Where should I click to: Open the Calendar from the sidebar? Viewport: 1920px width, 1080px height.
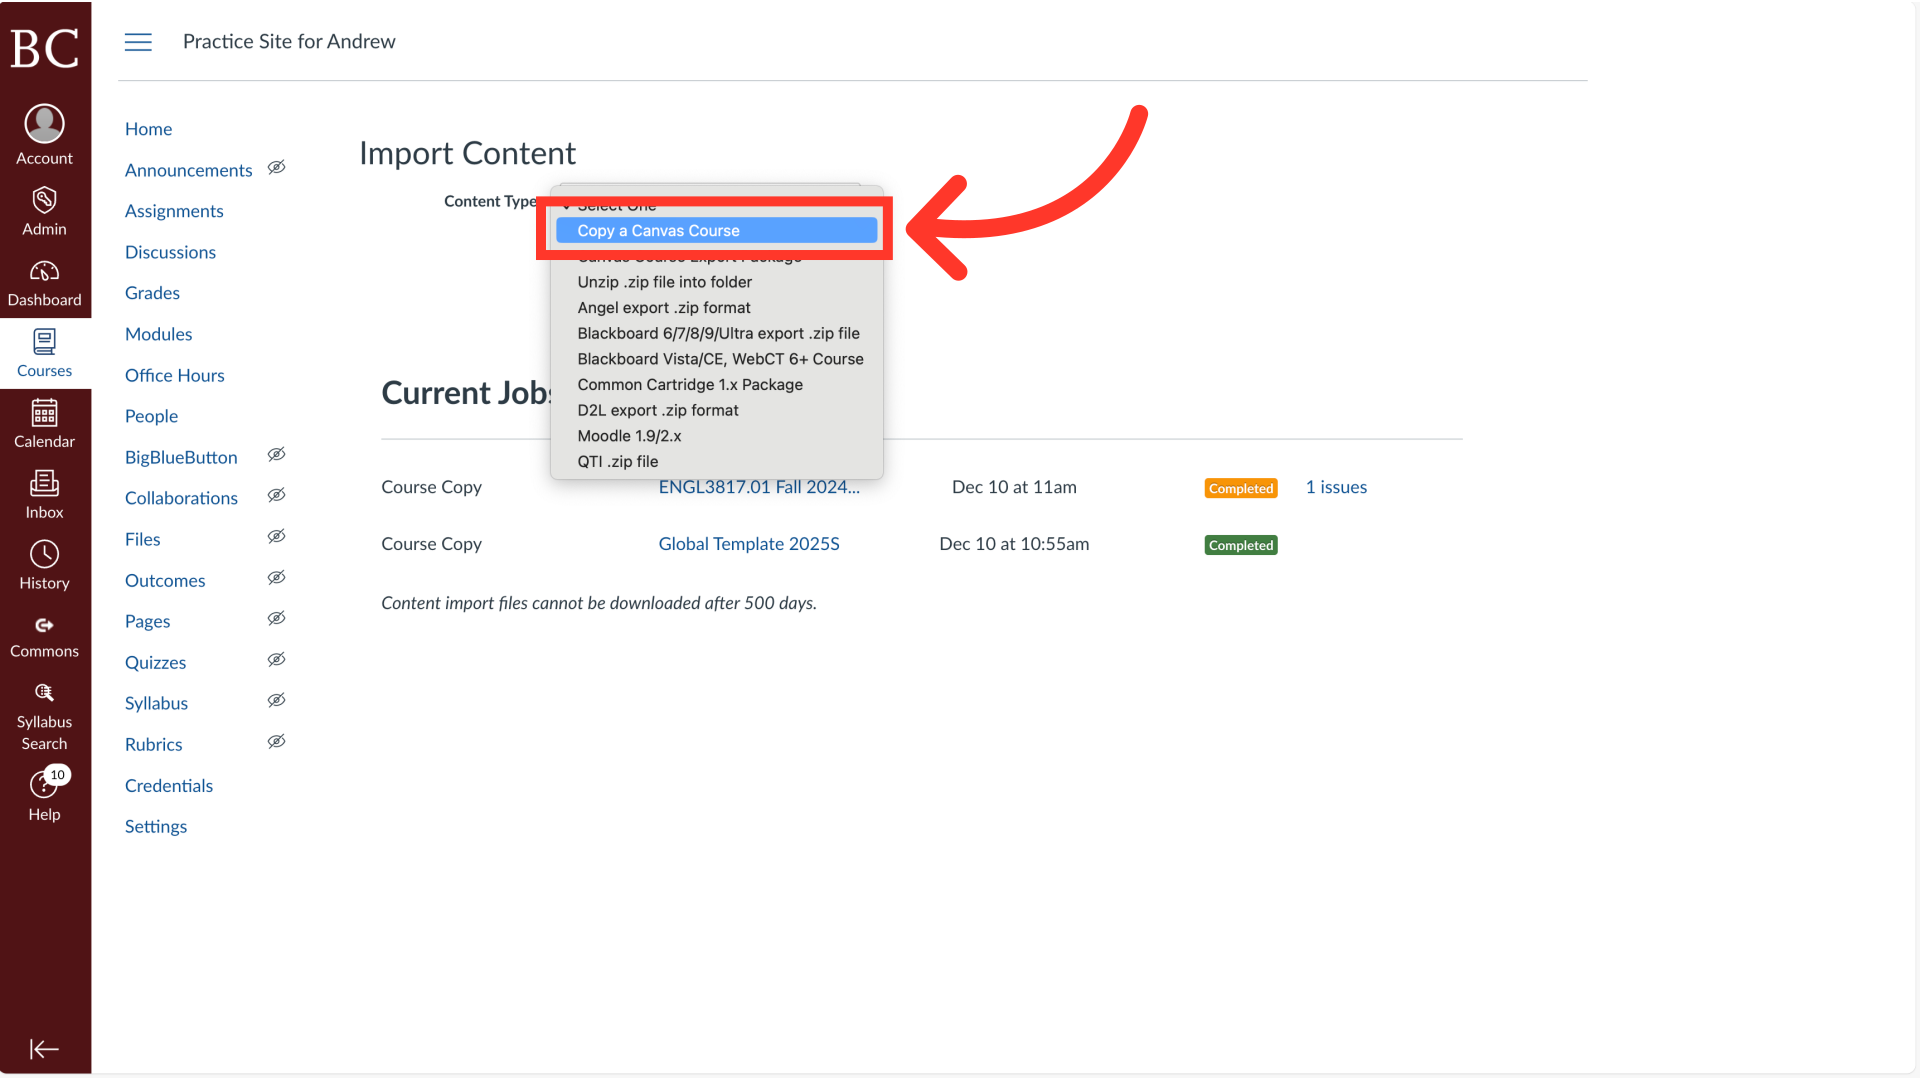tap(44, 421)
